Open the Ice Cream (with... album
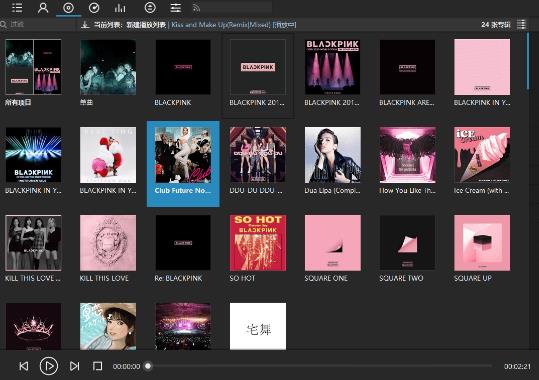Image resolution: width=539 pixels, height=380 pixels. pyautogui.click(x=482, y=155)
